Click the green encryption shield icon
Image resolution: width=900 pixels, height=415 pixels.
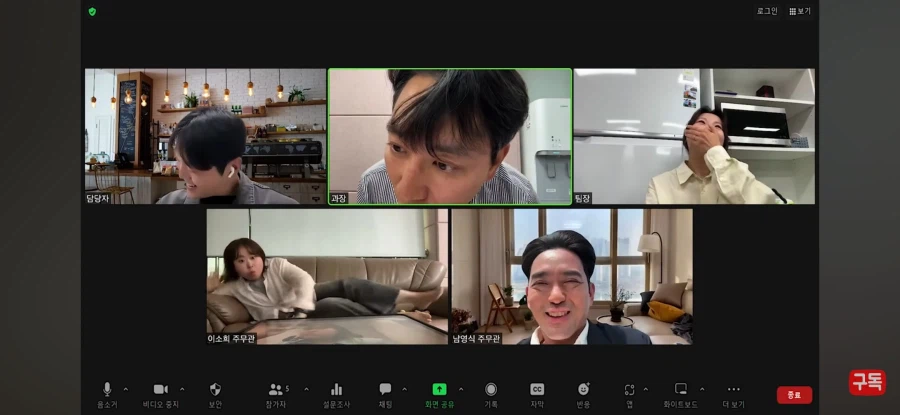92,11
